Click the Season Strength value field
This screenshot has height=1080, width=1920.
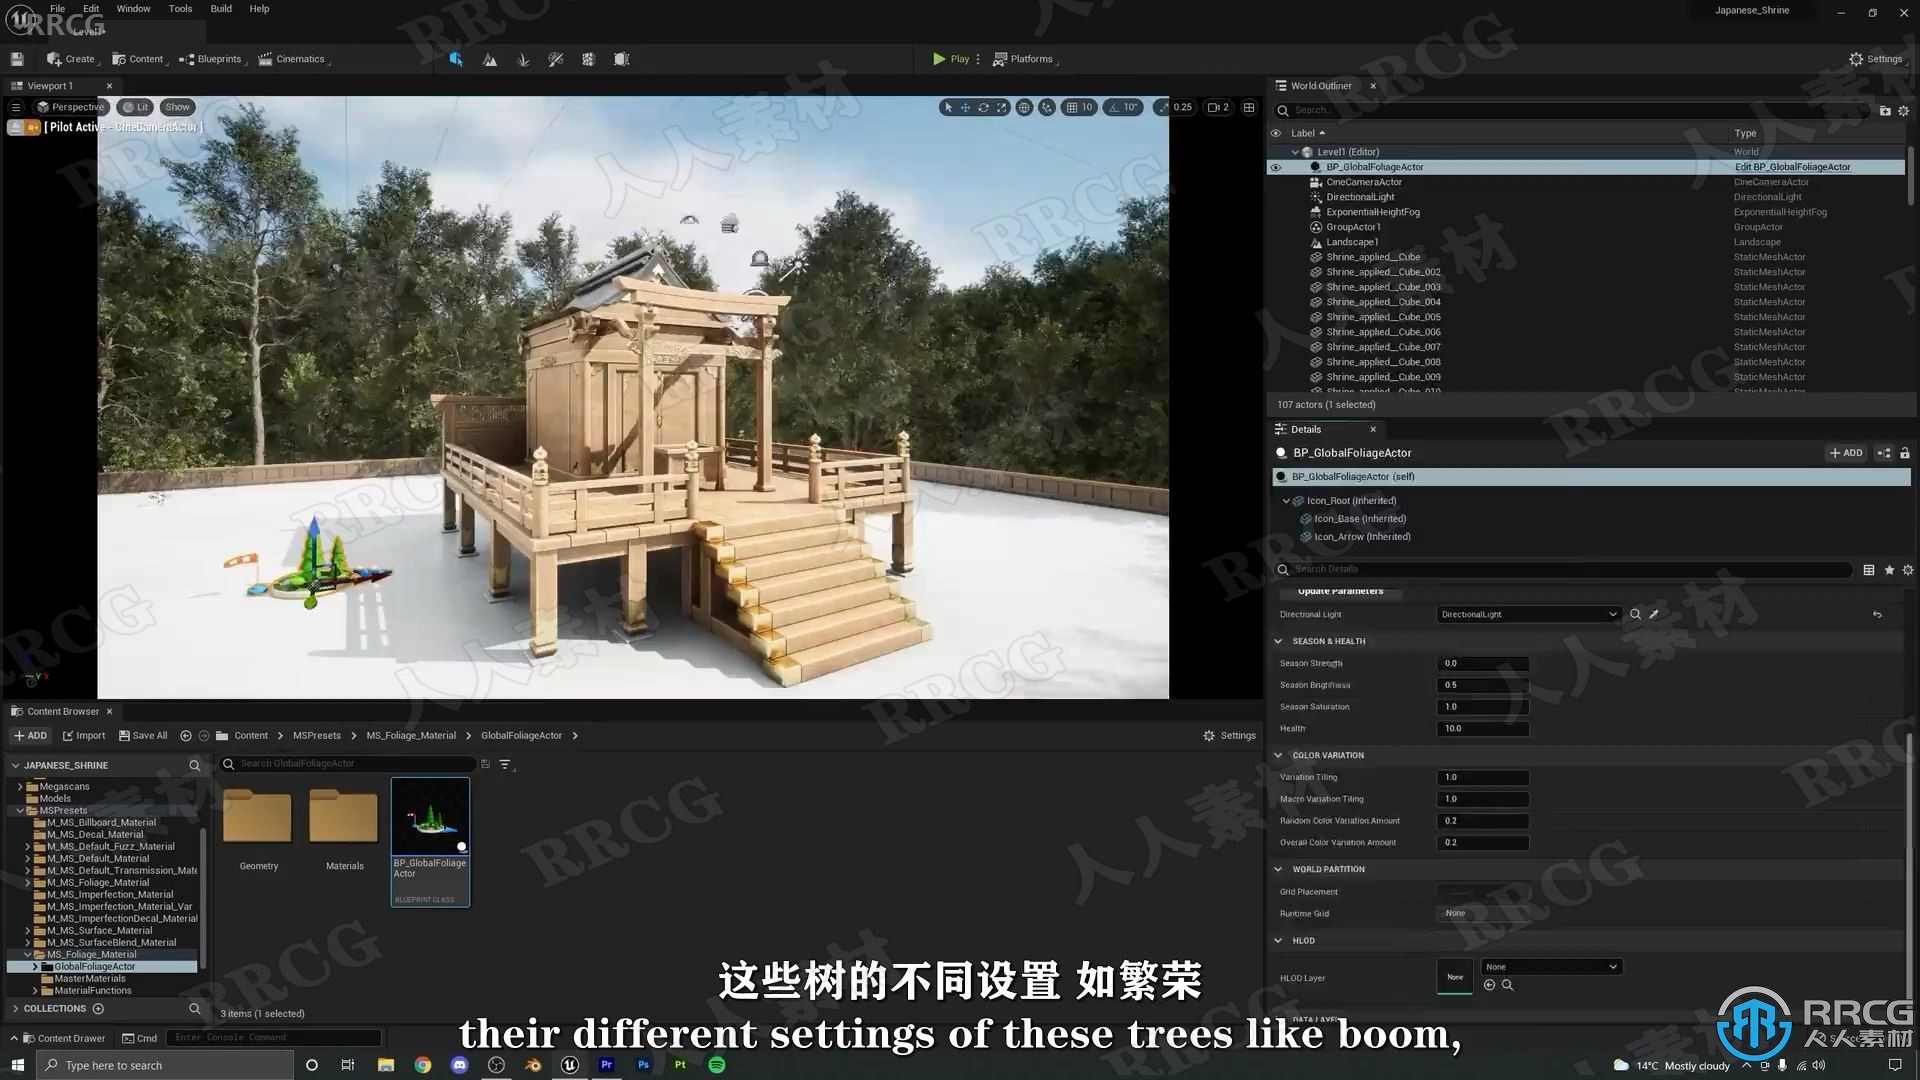click(1483, 663)
